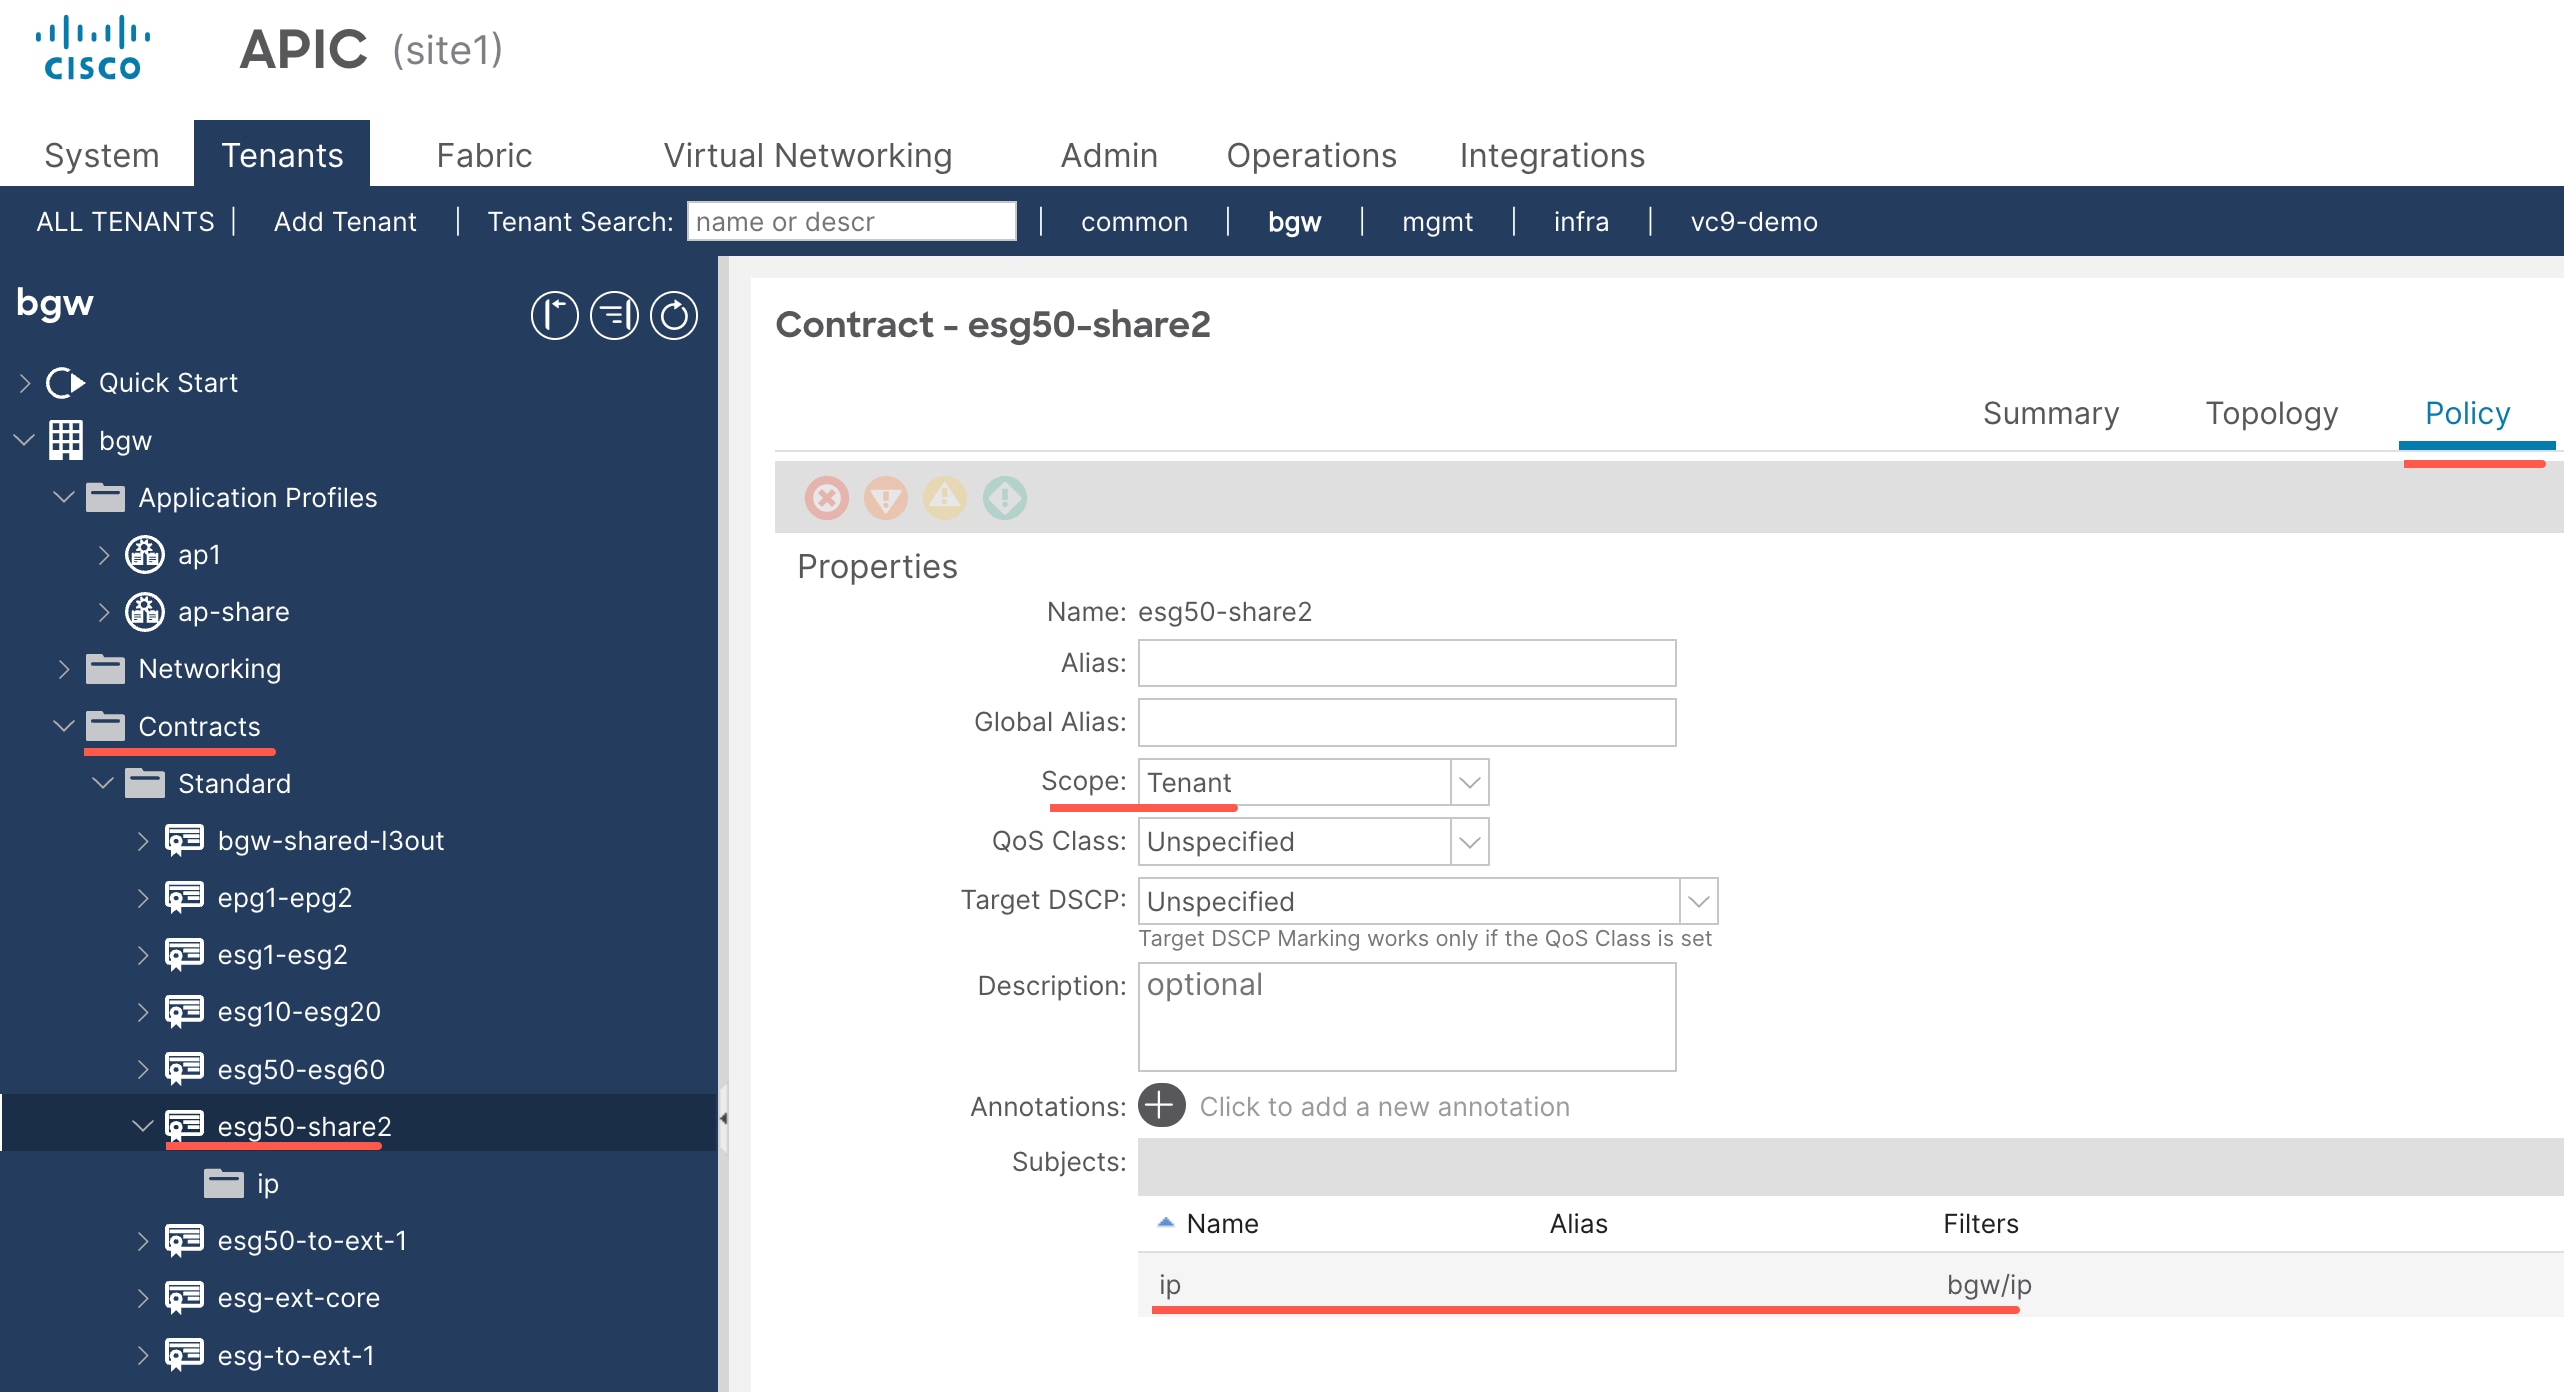Collapse the Contracts tree node
Image resolution: width=2564 pixels, height=1392 pixels.
click(x=64, y=726)
